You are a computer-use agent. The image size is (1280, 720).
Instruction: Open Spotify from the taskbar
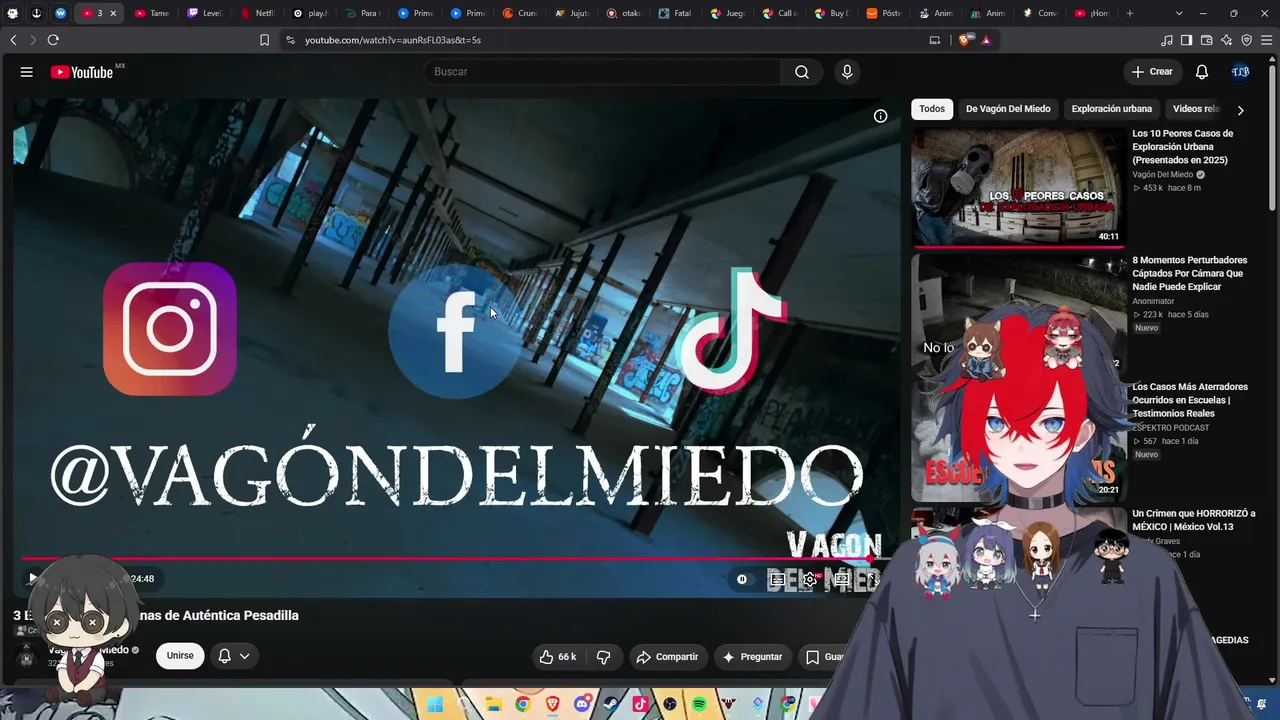click(700, 705)
